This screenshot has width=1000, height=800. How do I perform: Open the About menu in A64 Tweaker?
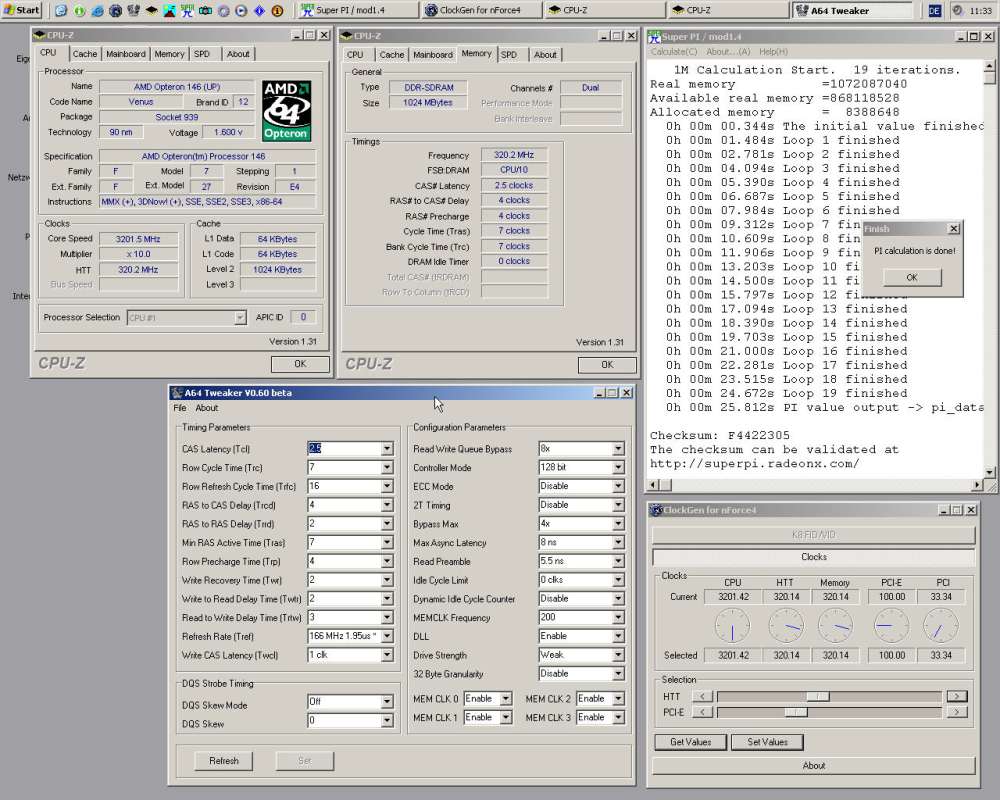coord(207,408)
